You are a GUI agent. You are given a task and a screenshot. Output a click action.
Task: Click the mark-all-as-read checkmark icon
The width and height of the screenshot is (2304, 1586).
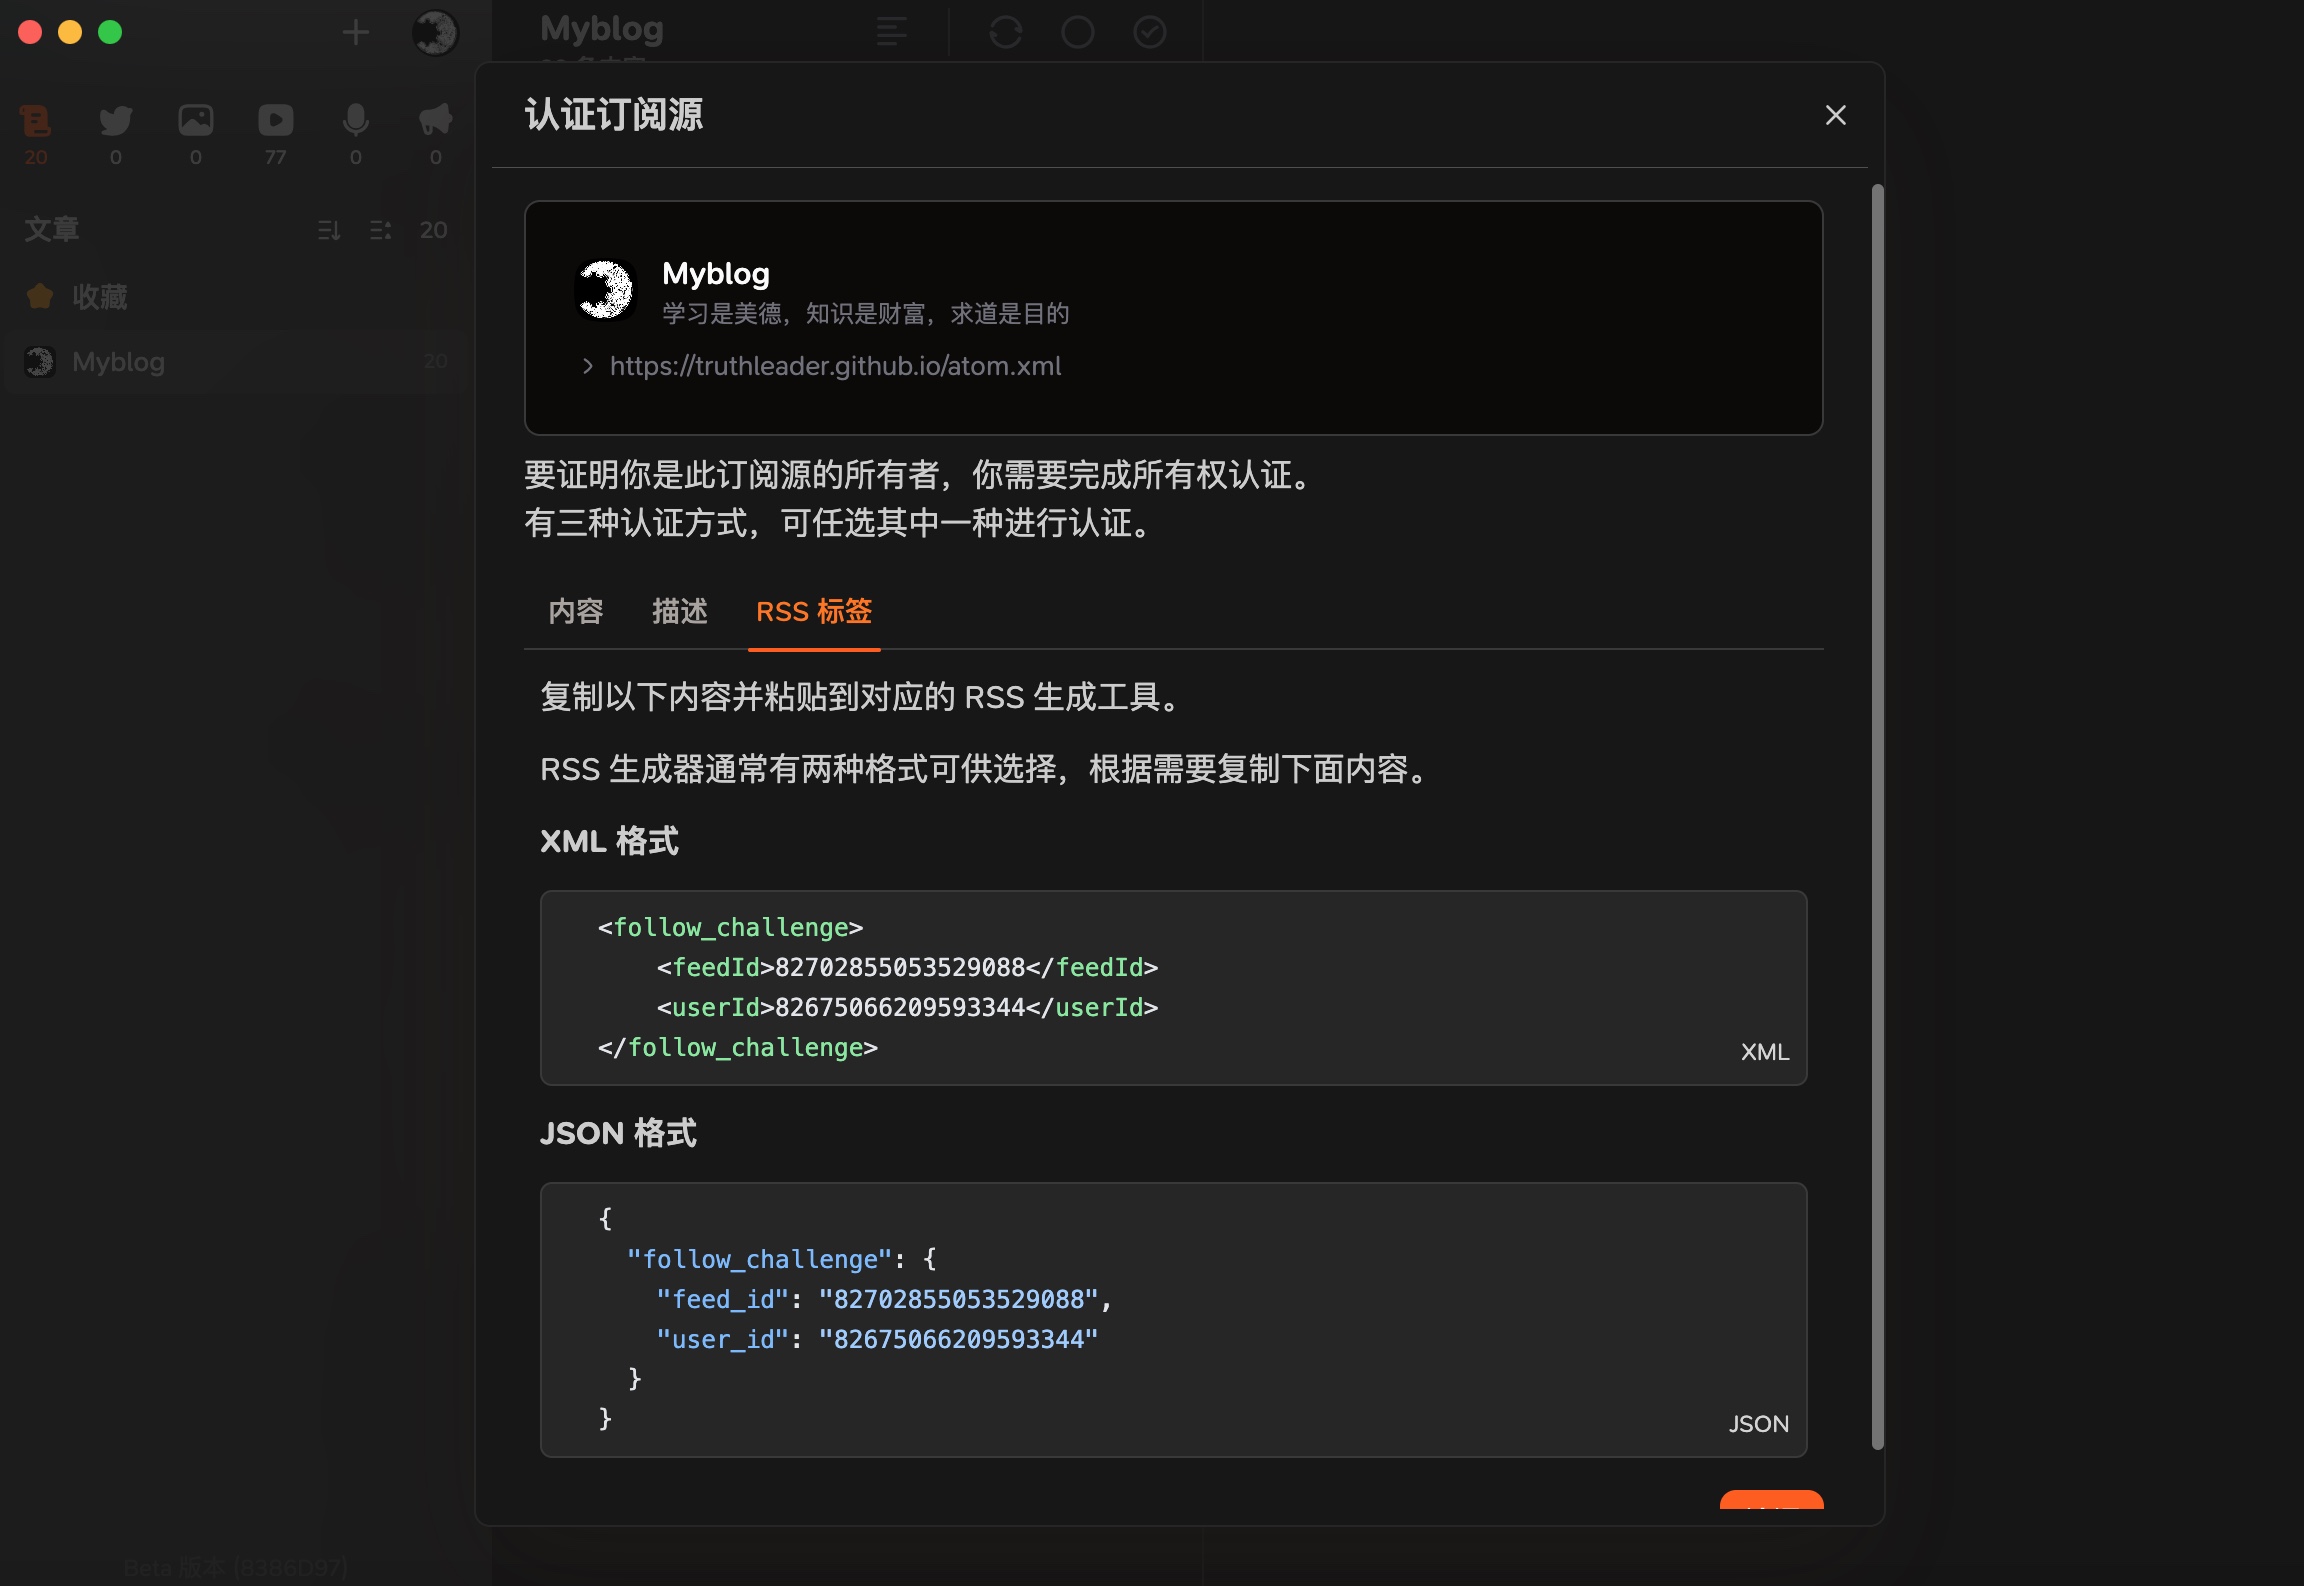click(x=1151, y=32)
